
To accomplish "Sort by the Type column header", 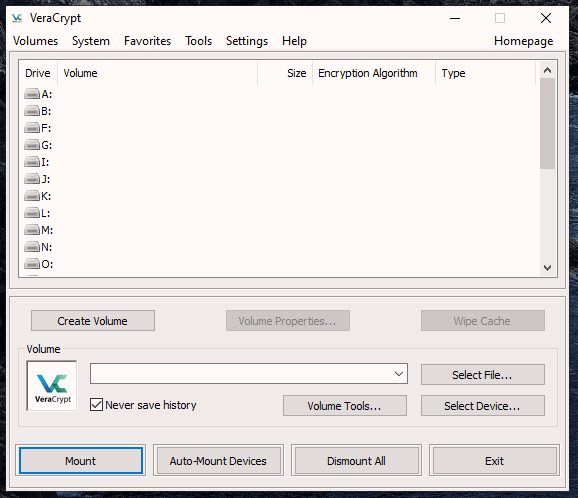I will pyautogui.click(x=485, y=73).
